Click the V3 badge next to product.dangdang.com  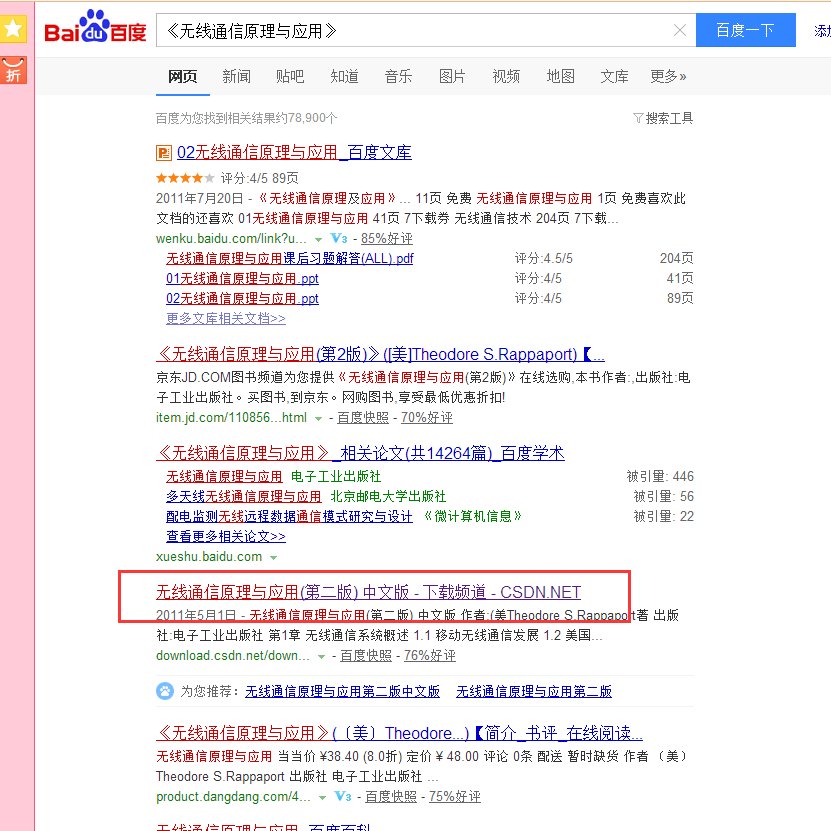pyautogui.click(x=345, y=797)
